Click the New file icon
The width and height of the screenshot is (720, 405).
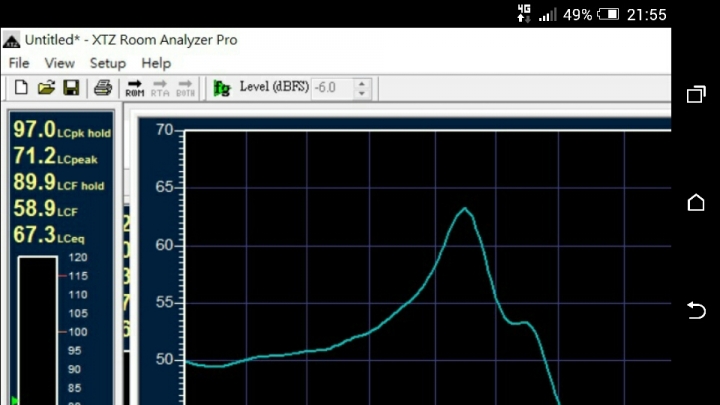pyautogui.click(x=21, y=87)
